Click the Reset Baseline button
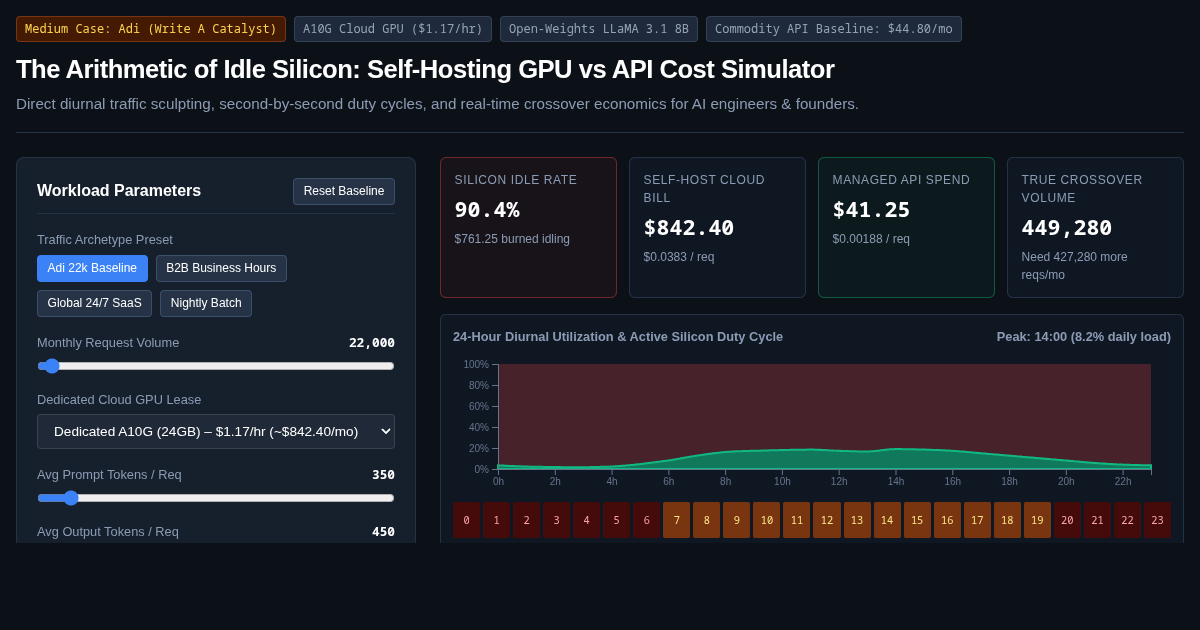1200x630 pixels. [344, 191]
